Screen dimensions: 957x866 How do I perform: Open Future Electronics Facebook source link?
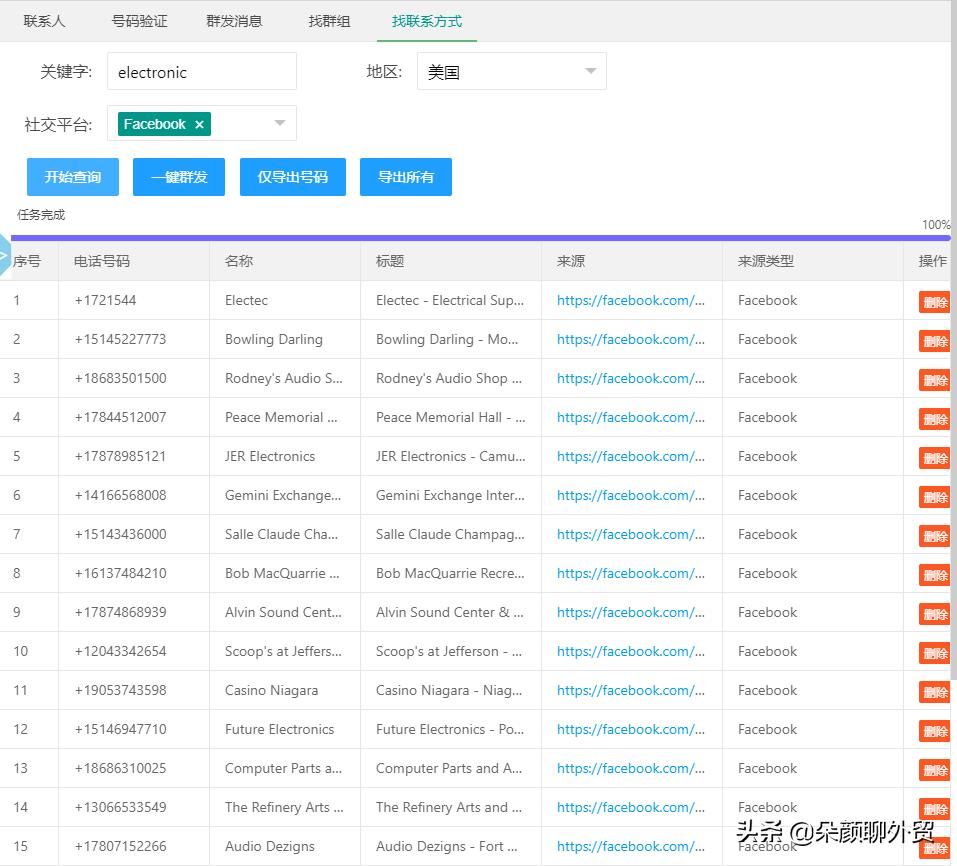pos(630,729)
